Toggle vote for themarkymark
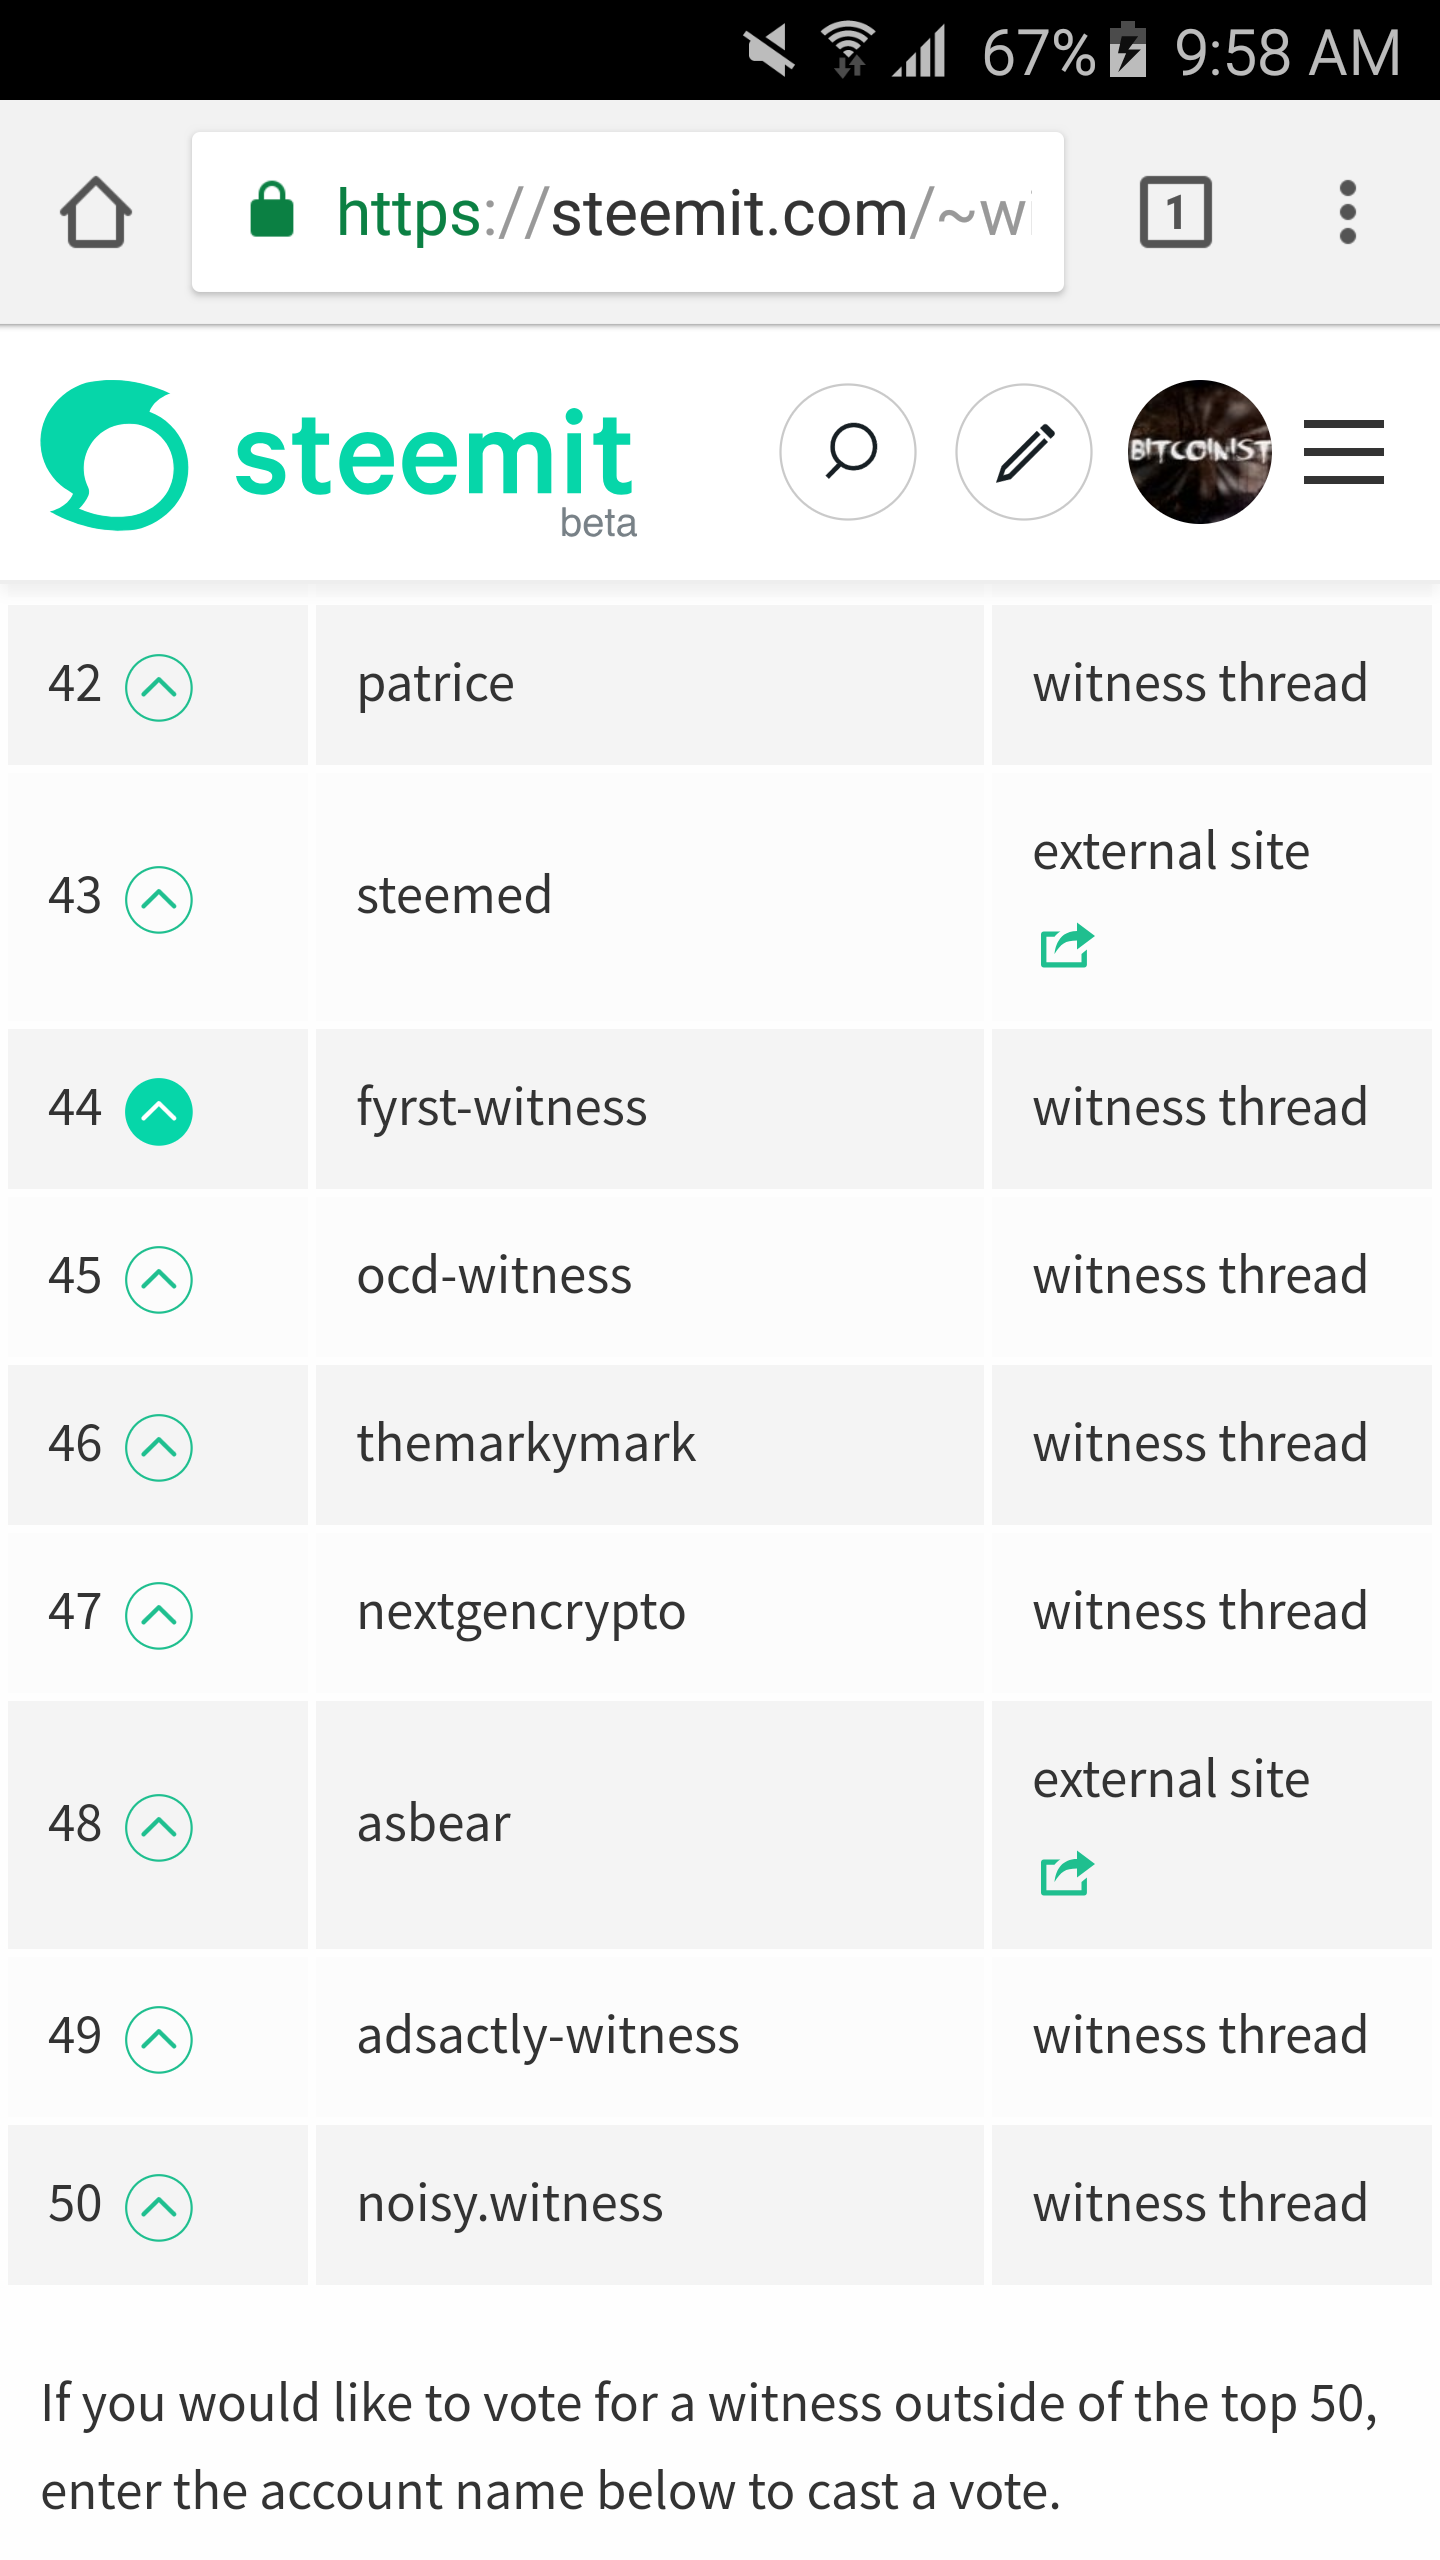Viewport: 1440px width, 2560px height. tap(159, 1447)
